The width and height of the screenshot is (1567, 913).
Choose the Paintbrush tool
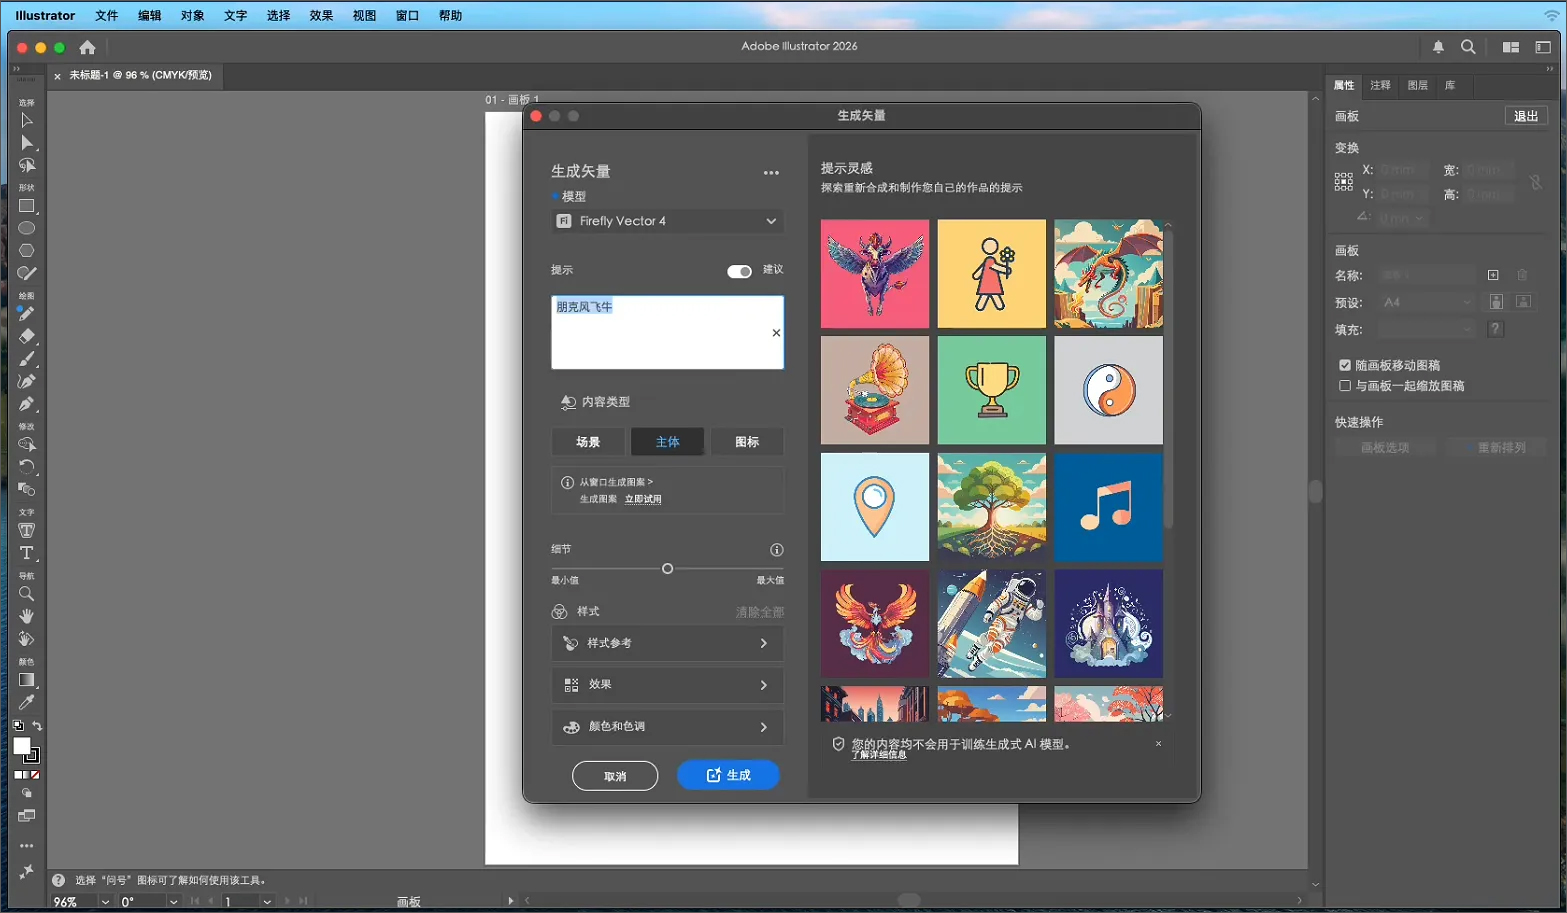tap(27, 357)
